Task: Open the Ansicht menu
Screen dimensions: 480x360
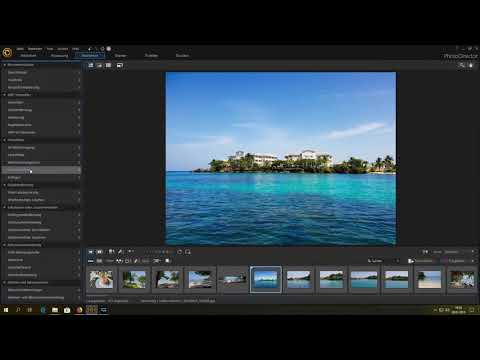Action: pos(62,49)
